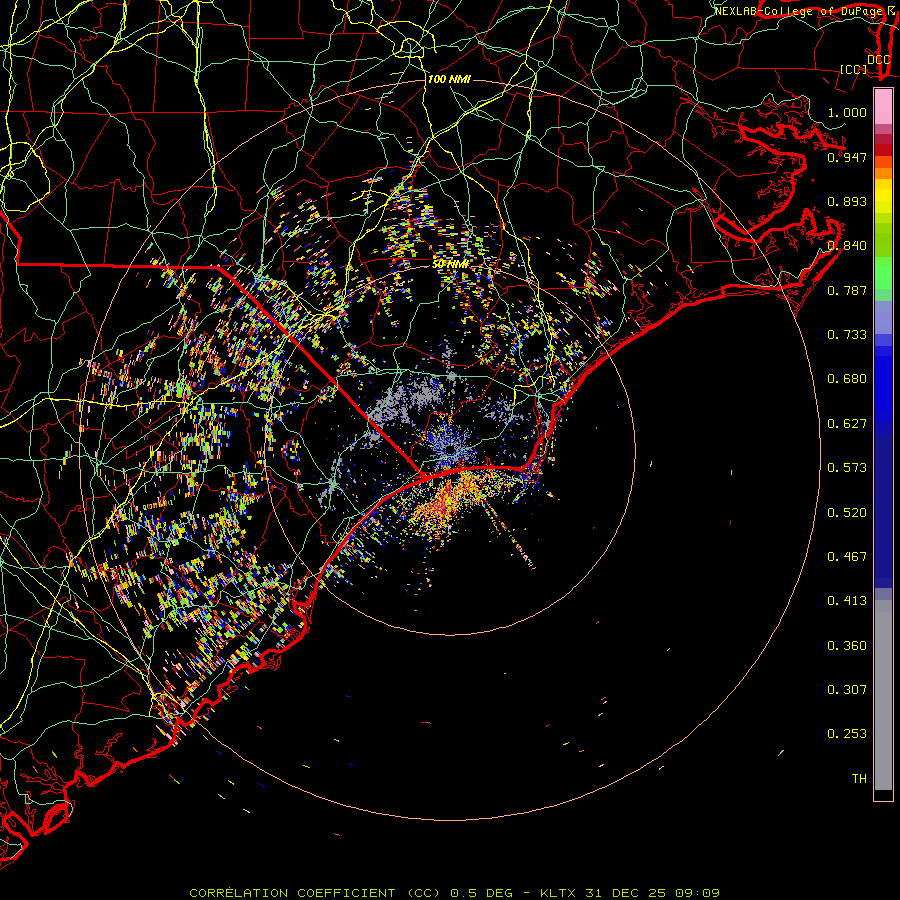Click the 100 NMI range ring label
900x900 pixels.
(x=449, y=79)
